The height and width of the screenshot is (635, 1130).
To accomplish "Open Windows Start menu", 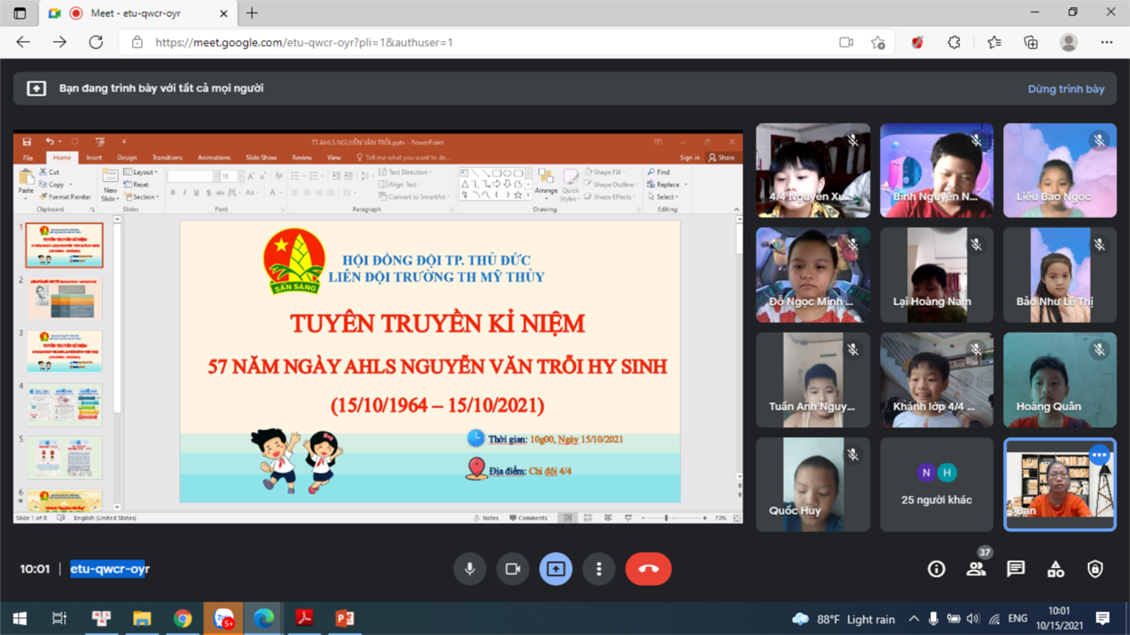I will coord(19,618).
